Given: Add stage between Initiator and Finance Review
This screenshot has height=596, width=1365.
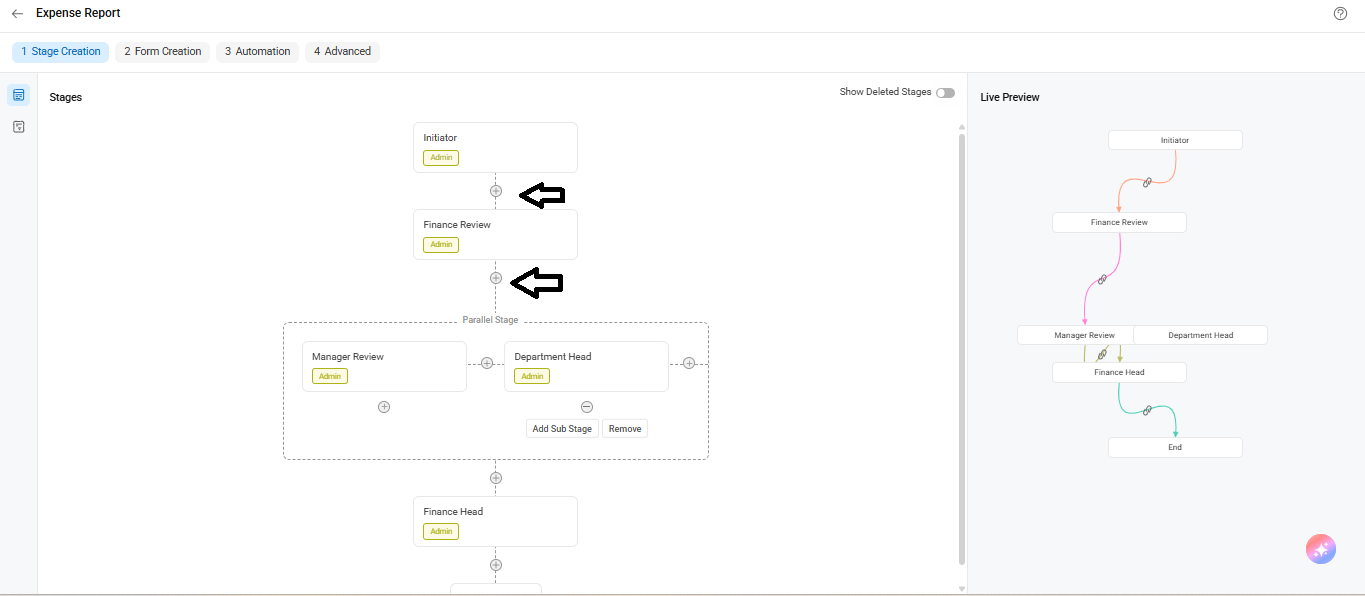Looking at the screenshot, I should [x=496, y=191].
